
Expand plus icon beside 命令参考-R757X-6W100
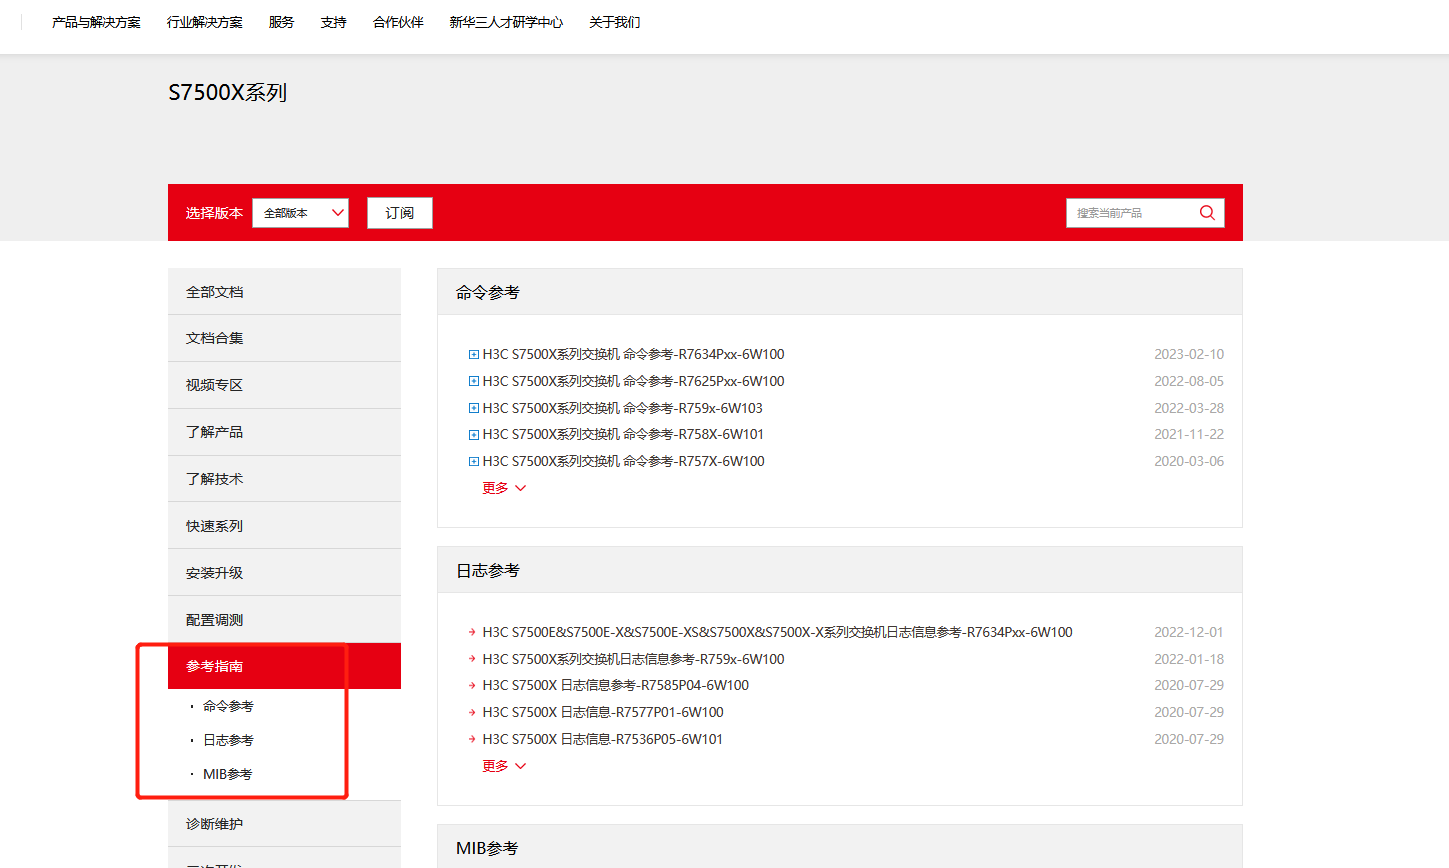coord(474,461)
